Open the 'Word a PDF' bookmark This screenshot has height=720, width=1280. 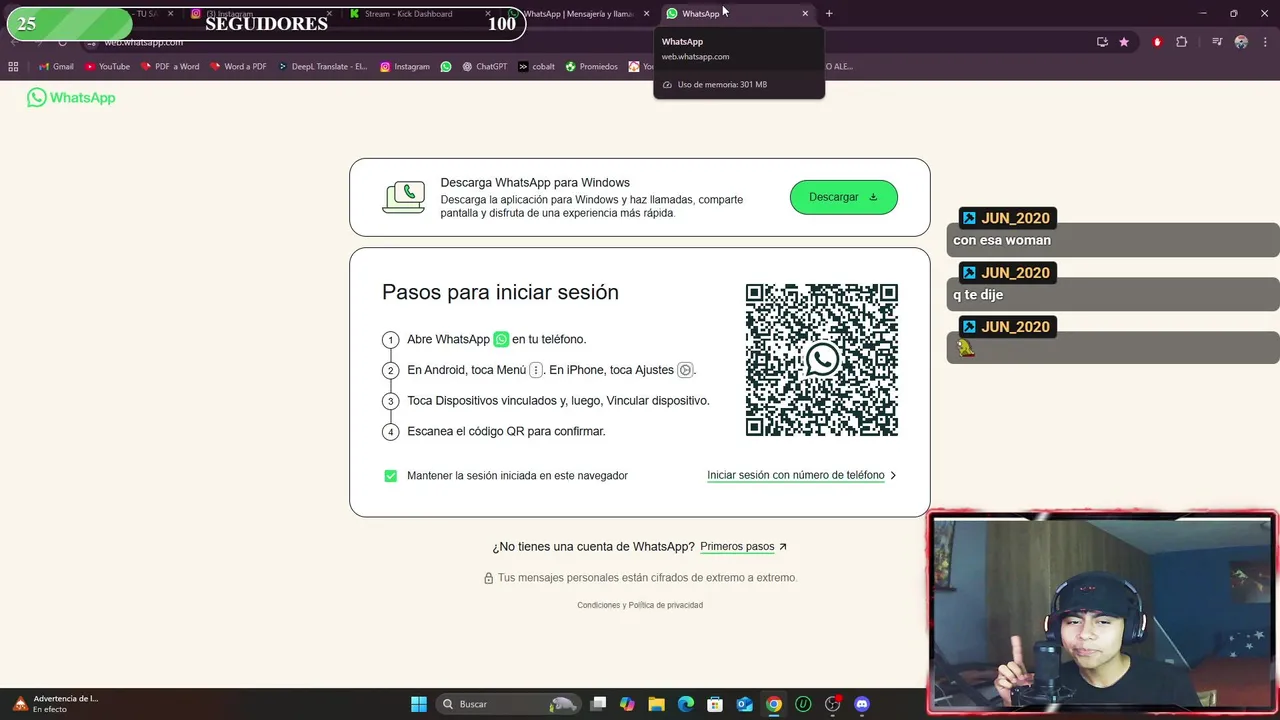click(x=239, y=67)
